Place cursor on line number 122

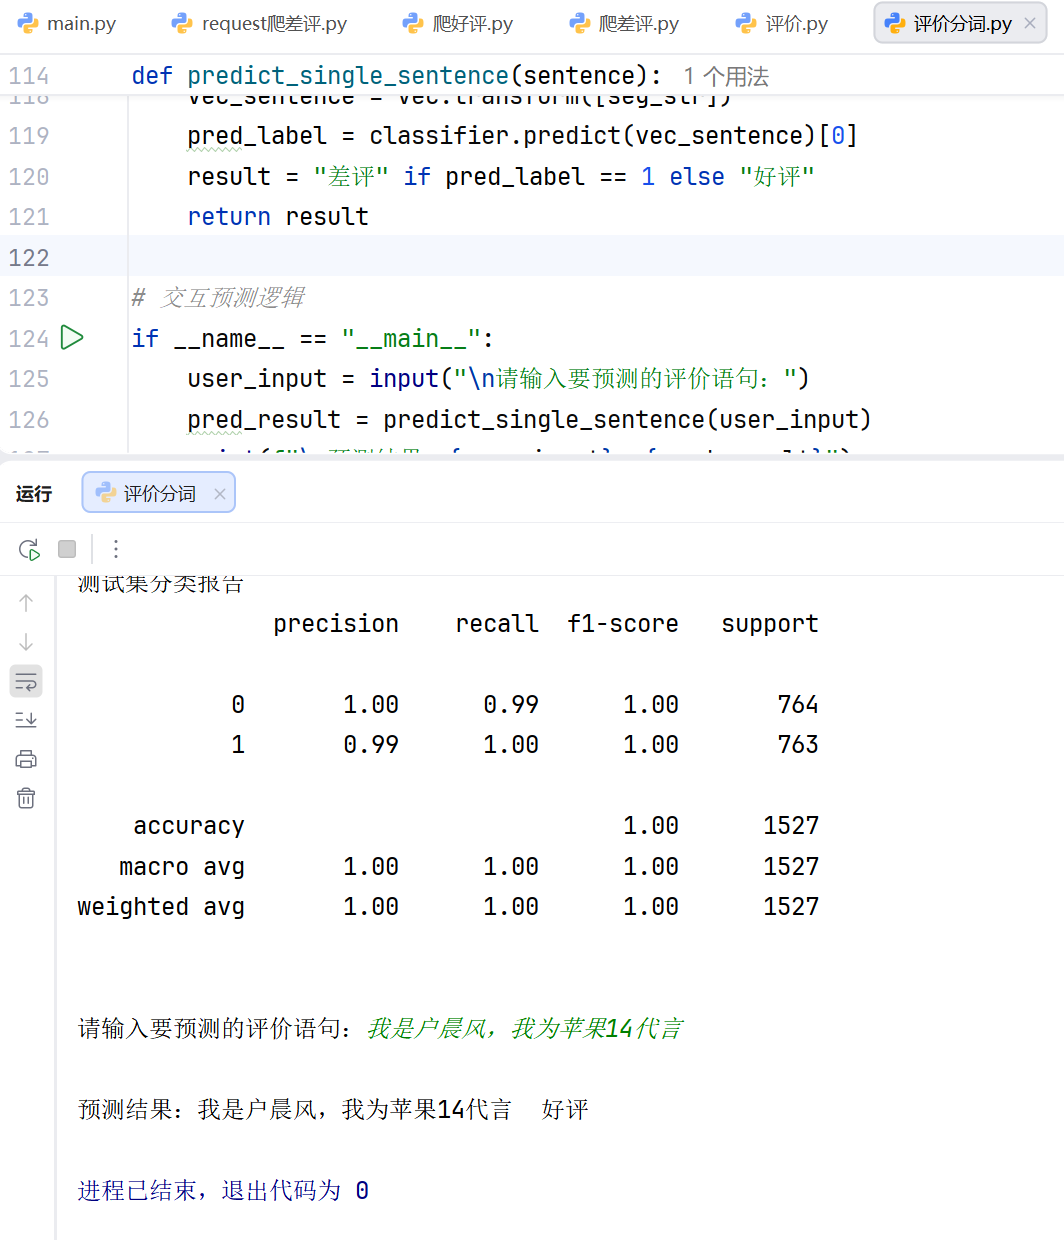28,257
